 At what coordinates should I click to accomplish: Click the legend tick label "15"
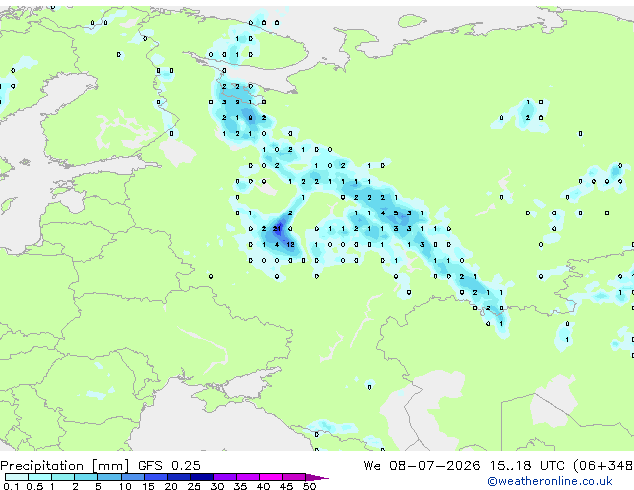point(148,486)
